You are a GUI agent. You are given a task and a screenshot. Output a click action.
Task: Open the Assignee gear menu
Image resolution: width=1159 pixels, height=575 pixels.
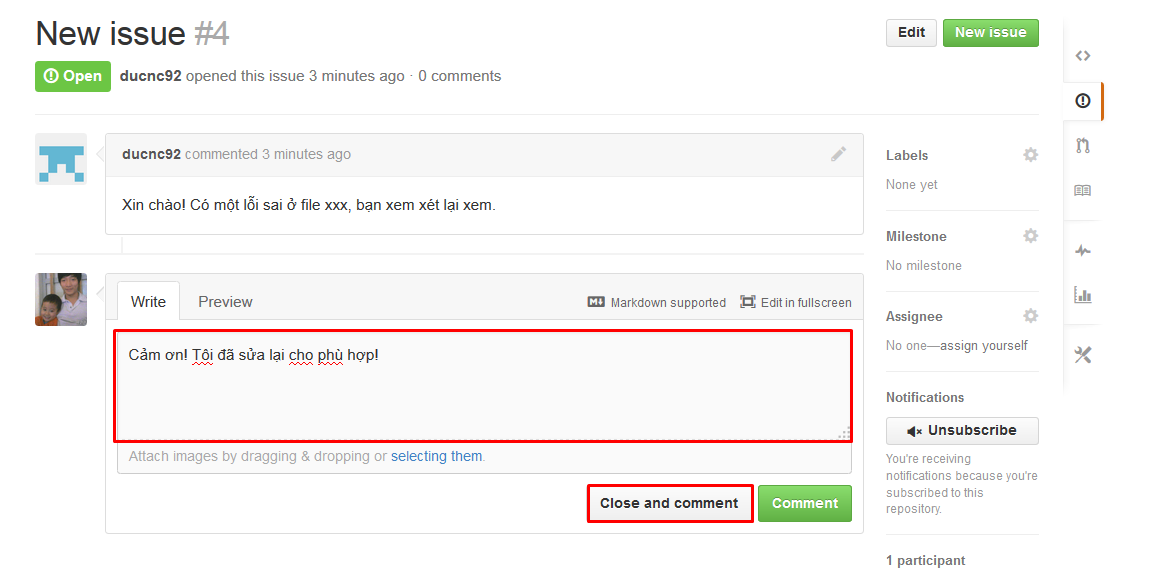click(x=1030, y=316)
